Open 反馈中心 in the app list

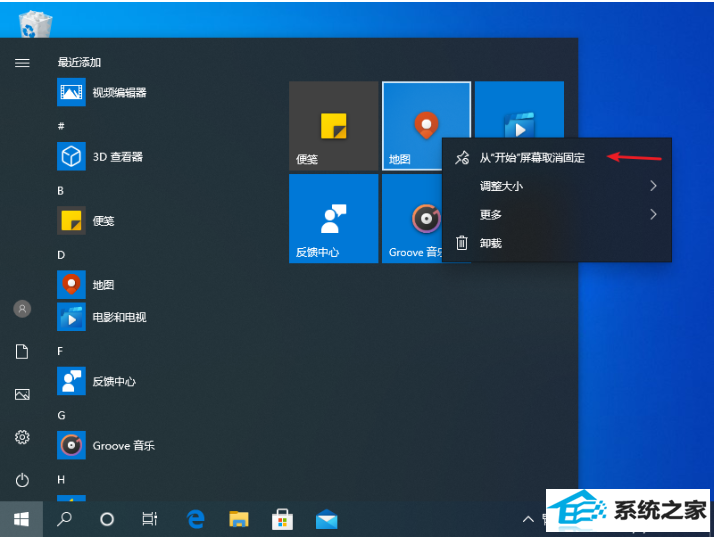click(x=97, y=381)
